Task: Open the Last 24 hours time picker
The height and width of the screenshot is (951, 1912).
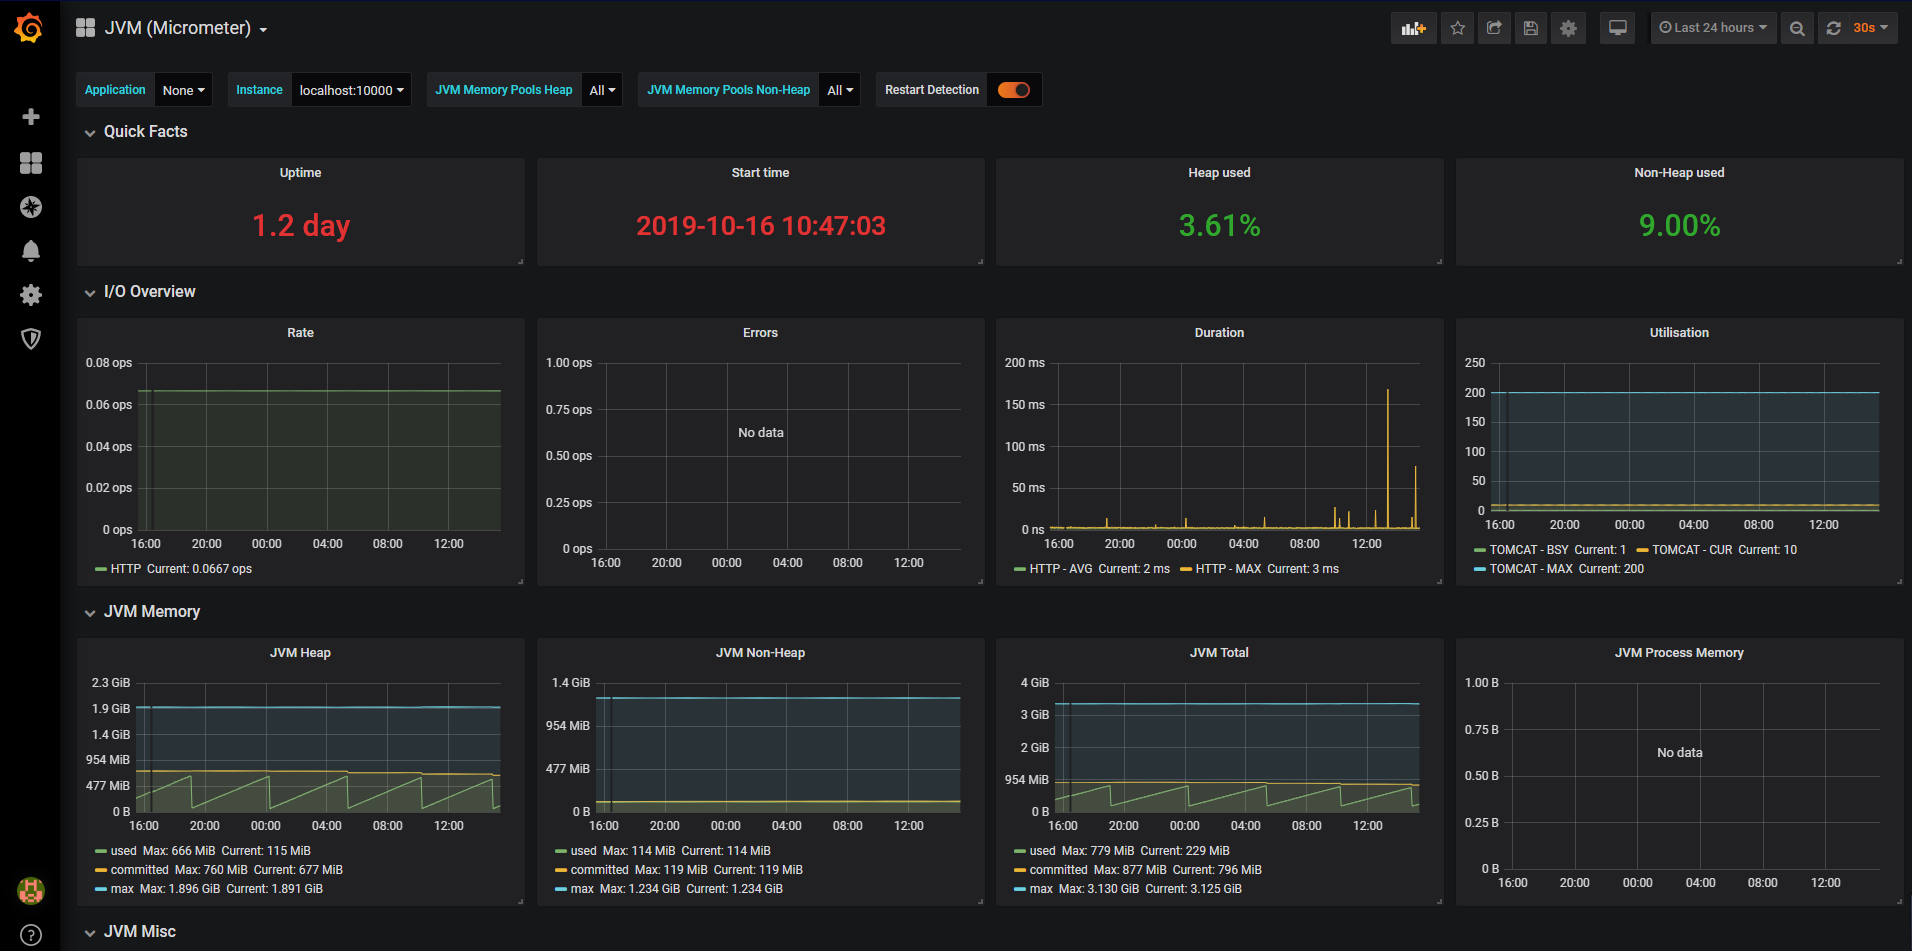Action: click(x=1713, y=28)
